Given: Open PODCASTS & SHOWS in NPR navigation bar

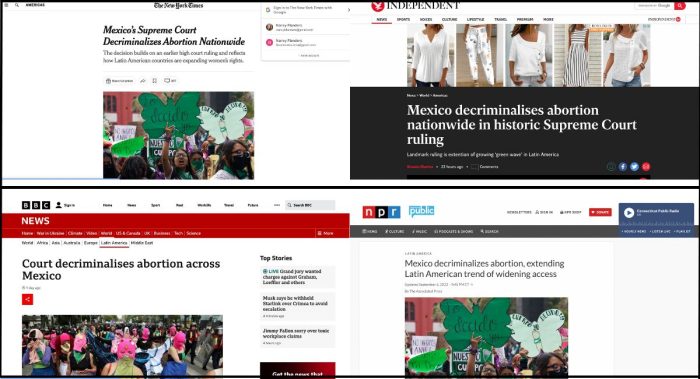Looking at the screenshot, I should 454,232.
